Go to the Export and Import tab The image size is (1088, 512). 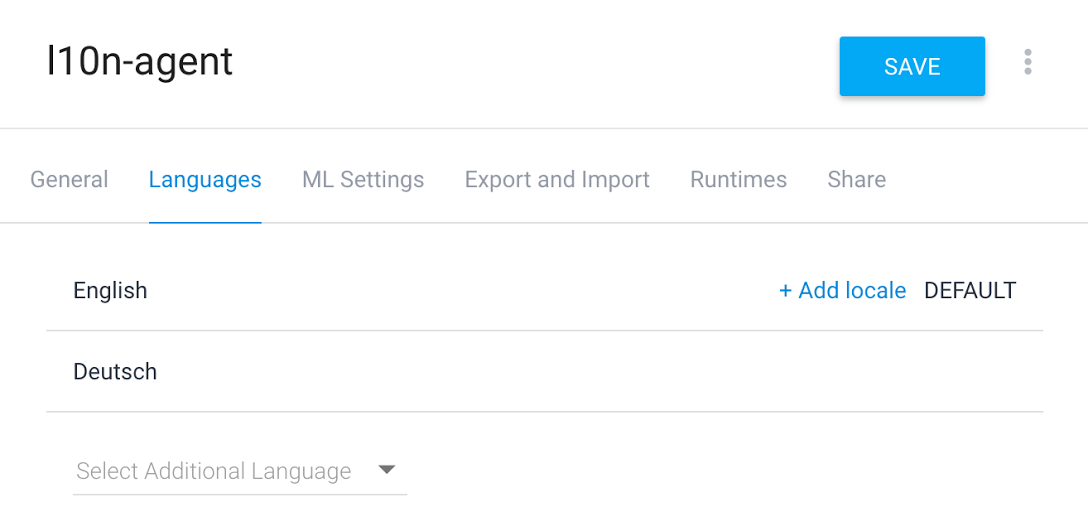coord(557,180)
